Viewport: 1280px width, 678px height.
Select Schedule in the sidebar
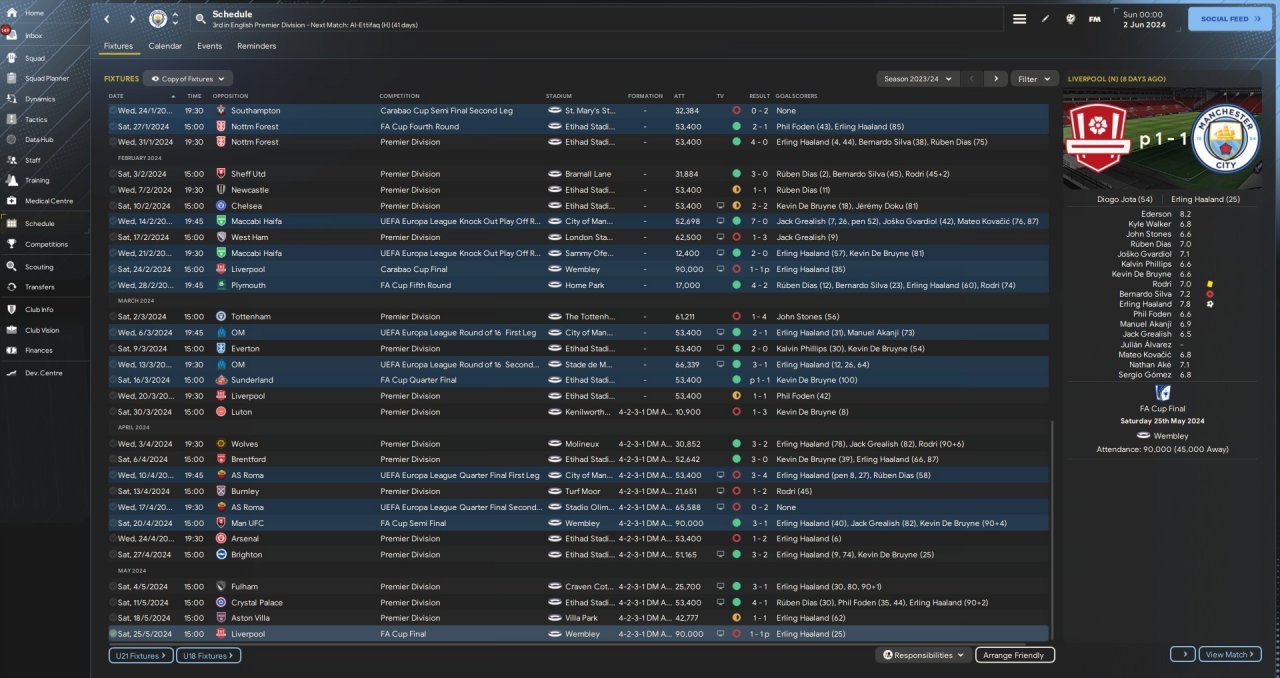coord(40,224)
